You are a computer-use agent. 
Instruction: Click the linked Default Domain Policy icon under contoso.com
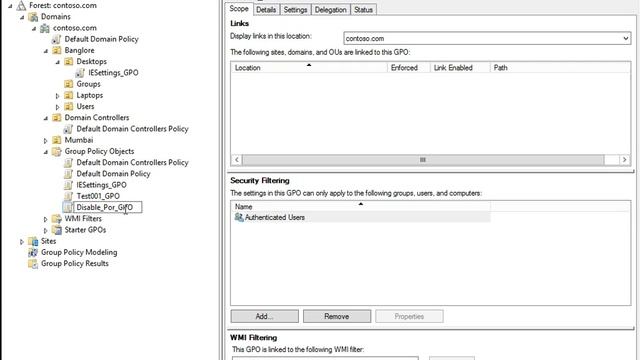(x=56, y=39)
